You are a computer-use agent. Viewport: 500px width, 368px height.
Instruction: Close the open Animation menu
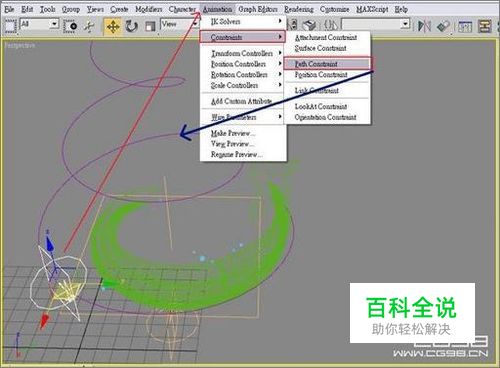[217, 9]
